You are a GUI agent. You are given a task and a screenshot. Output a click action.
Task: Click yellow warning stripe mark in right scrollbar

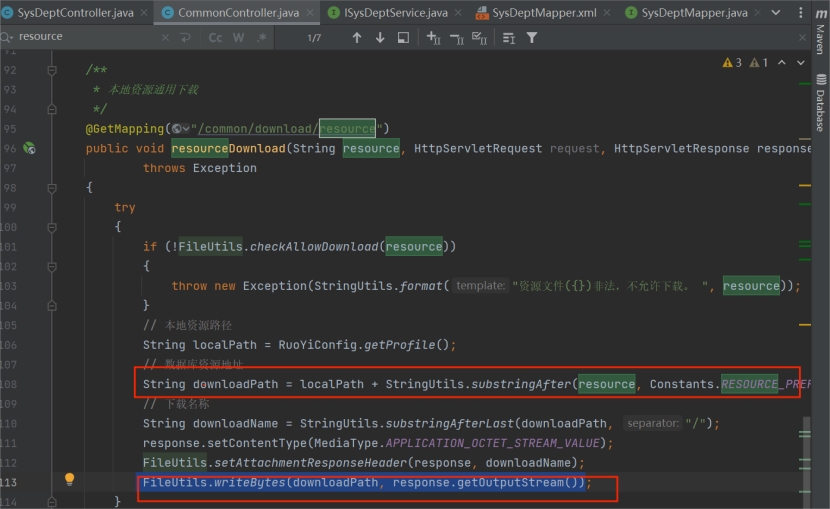click(x=806, y=185)
